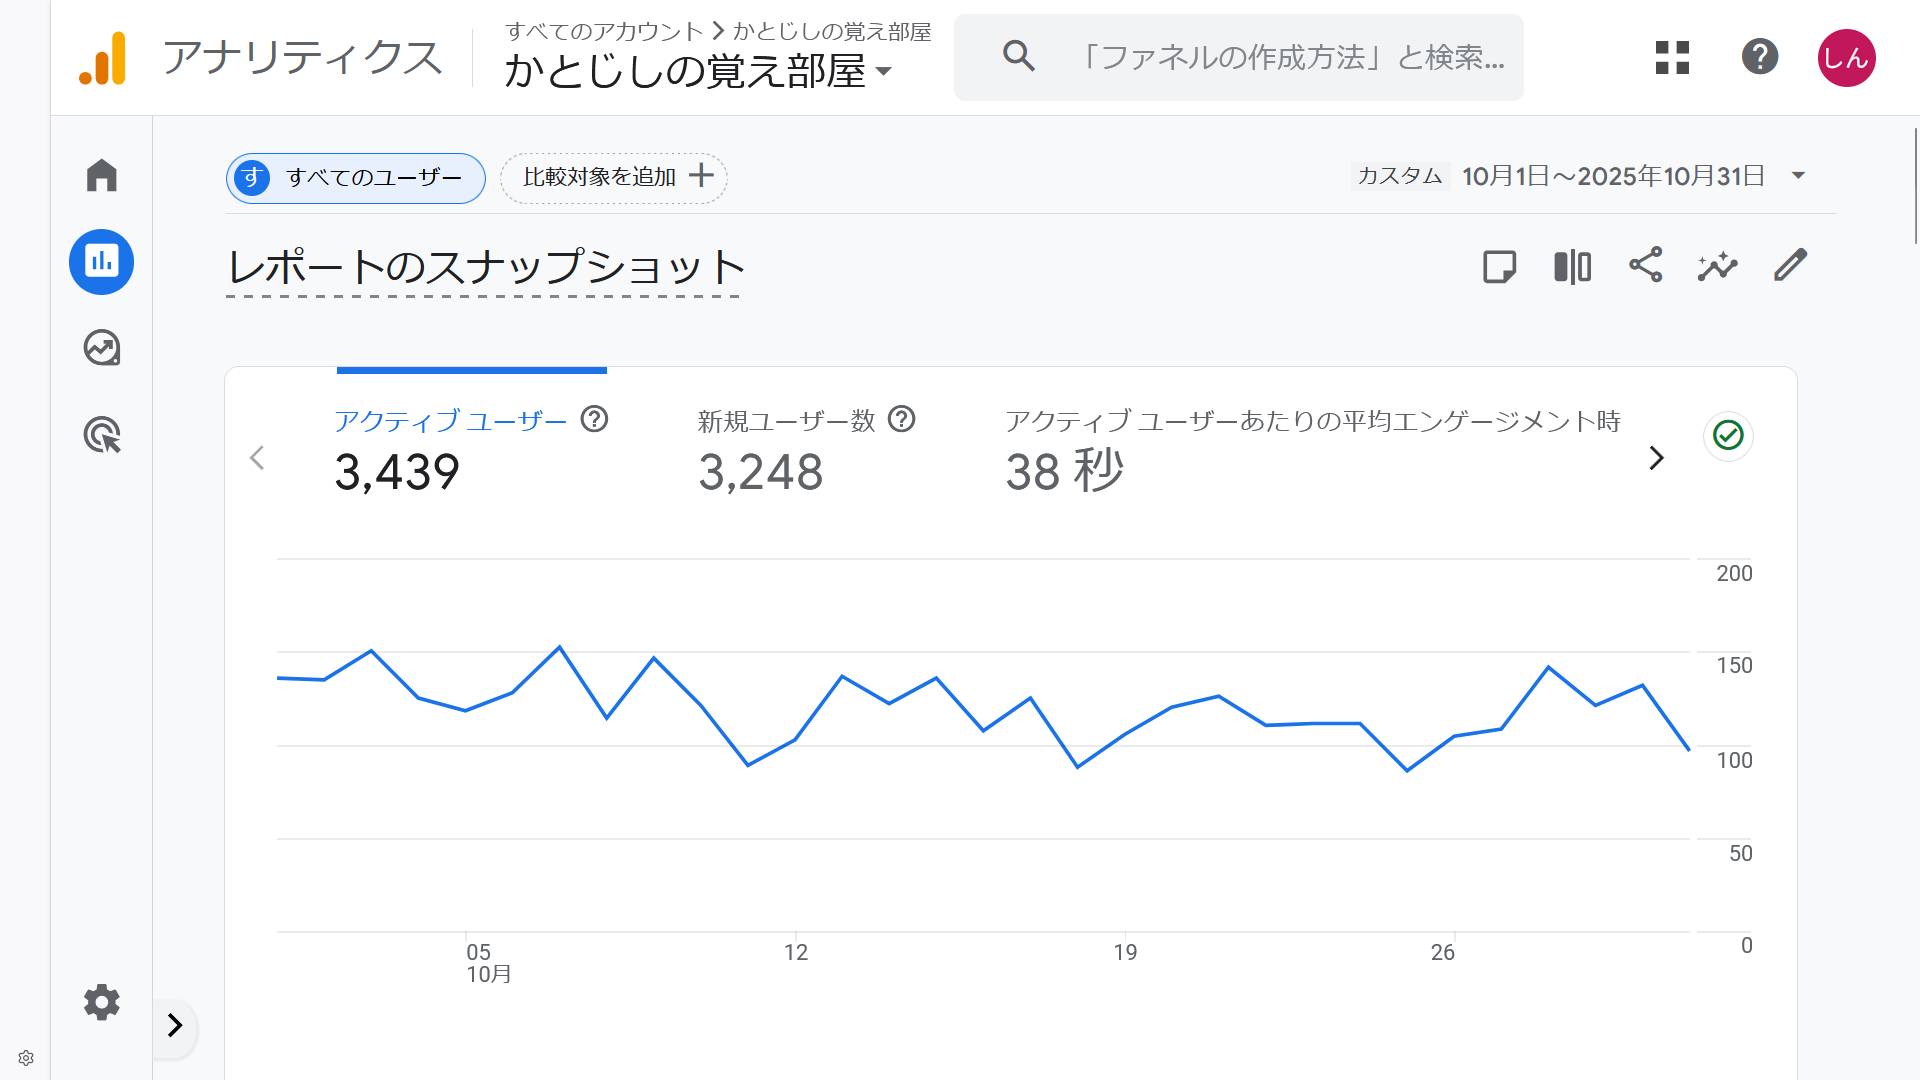Add a note with the notes icon
This screenshot has width=1920, height=1080.
click(1499, 266)
